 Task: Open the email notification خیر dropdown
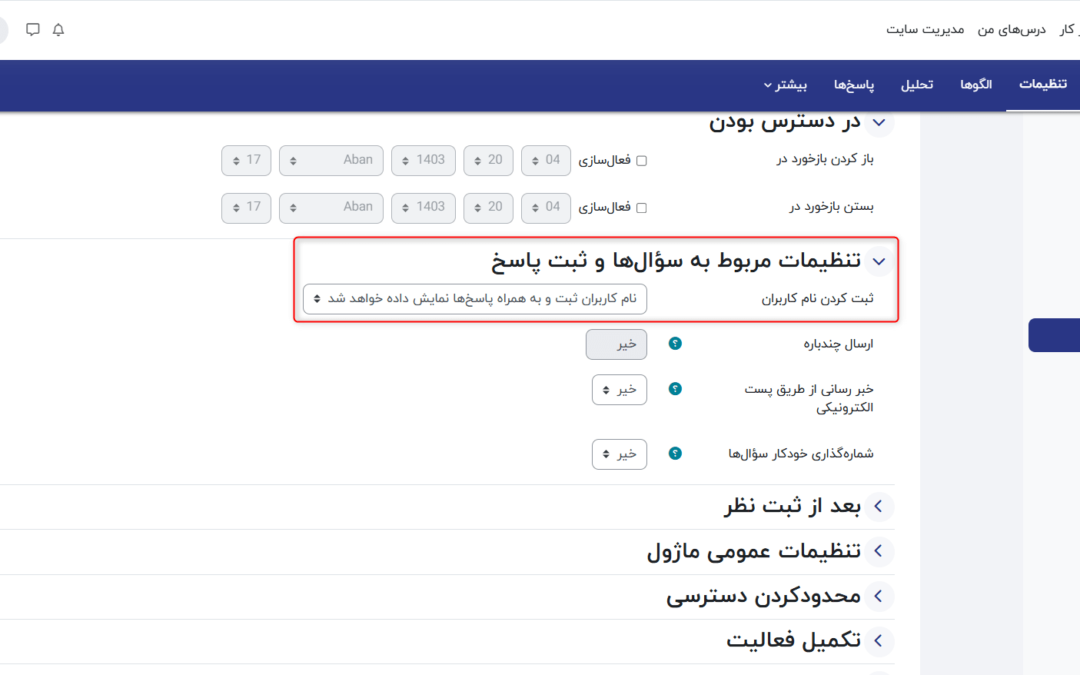tap(619, 390)
